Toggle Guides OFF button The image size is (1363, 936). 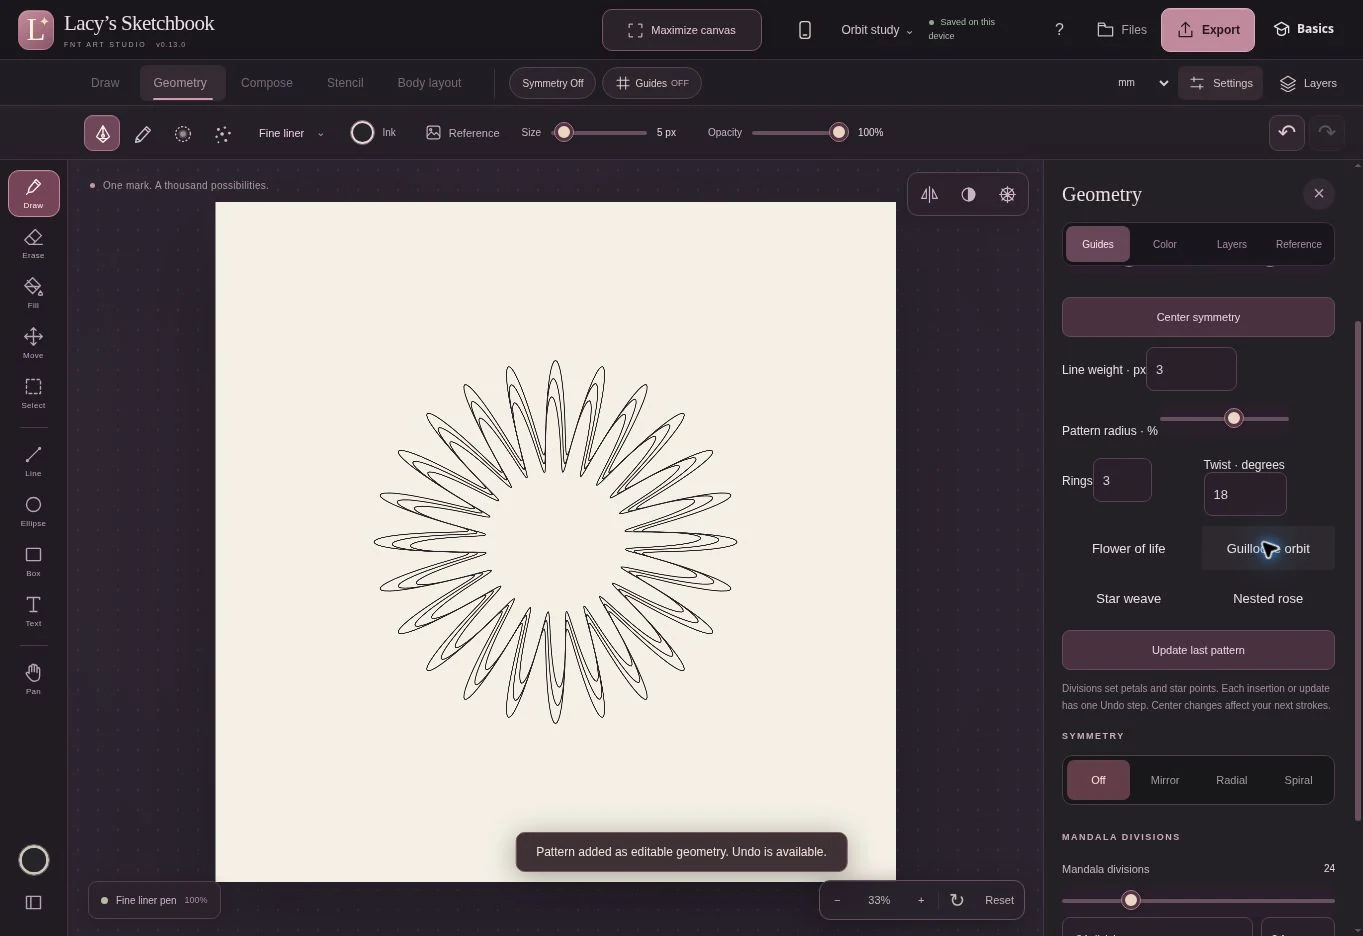[652, 83]
